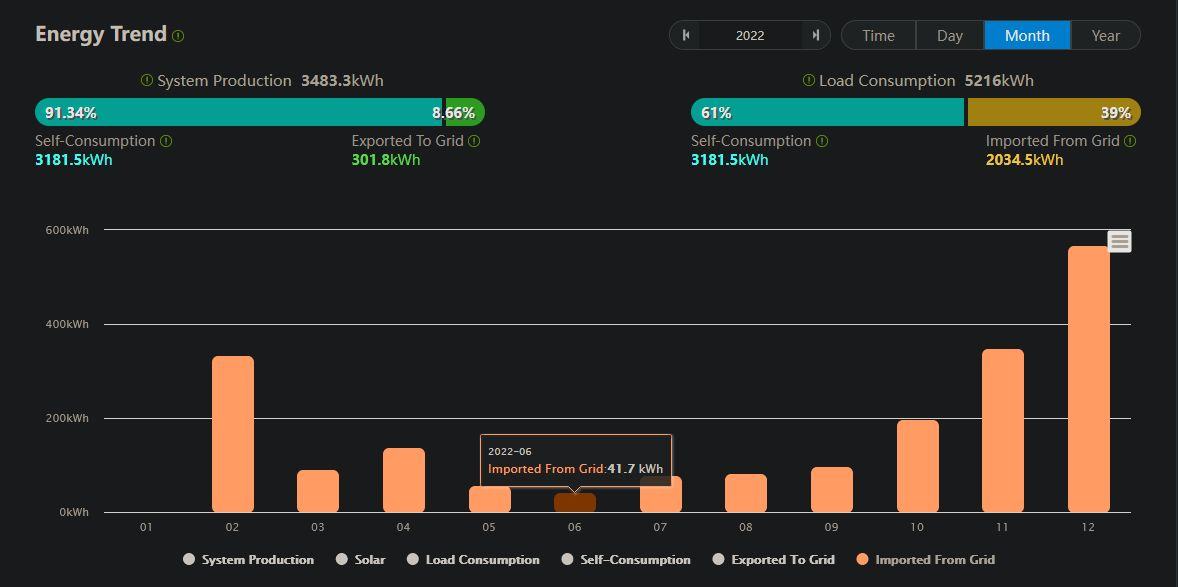Click the December bar in chart
Viewport: 1178px width, 587px height.
point(1089,379)
